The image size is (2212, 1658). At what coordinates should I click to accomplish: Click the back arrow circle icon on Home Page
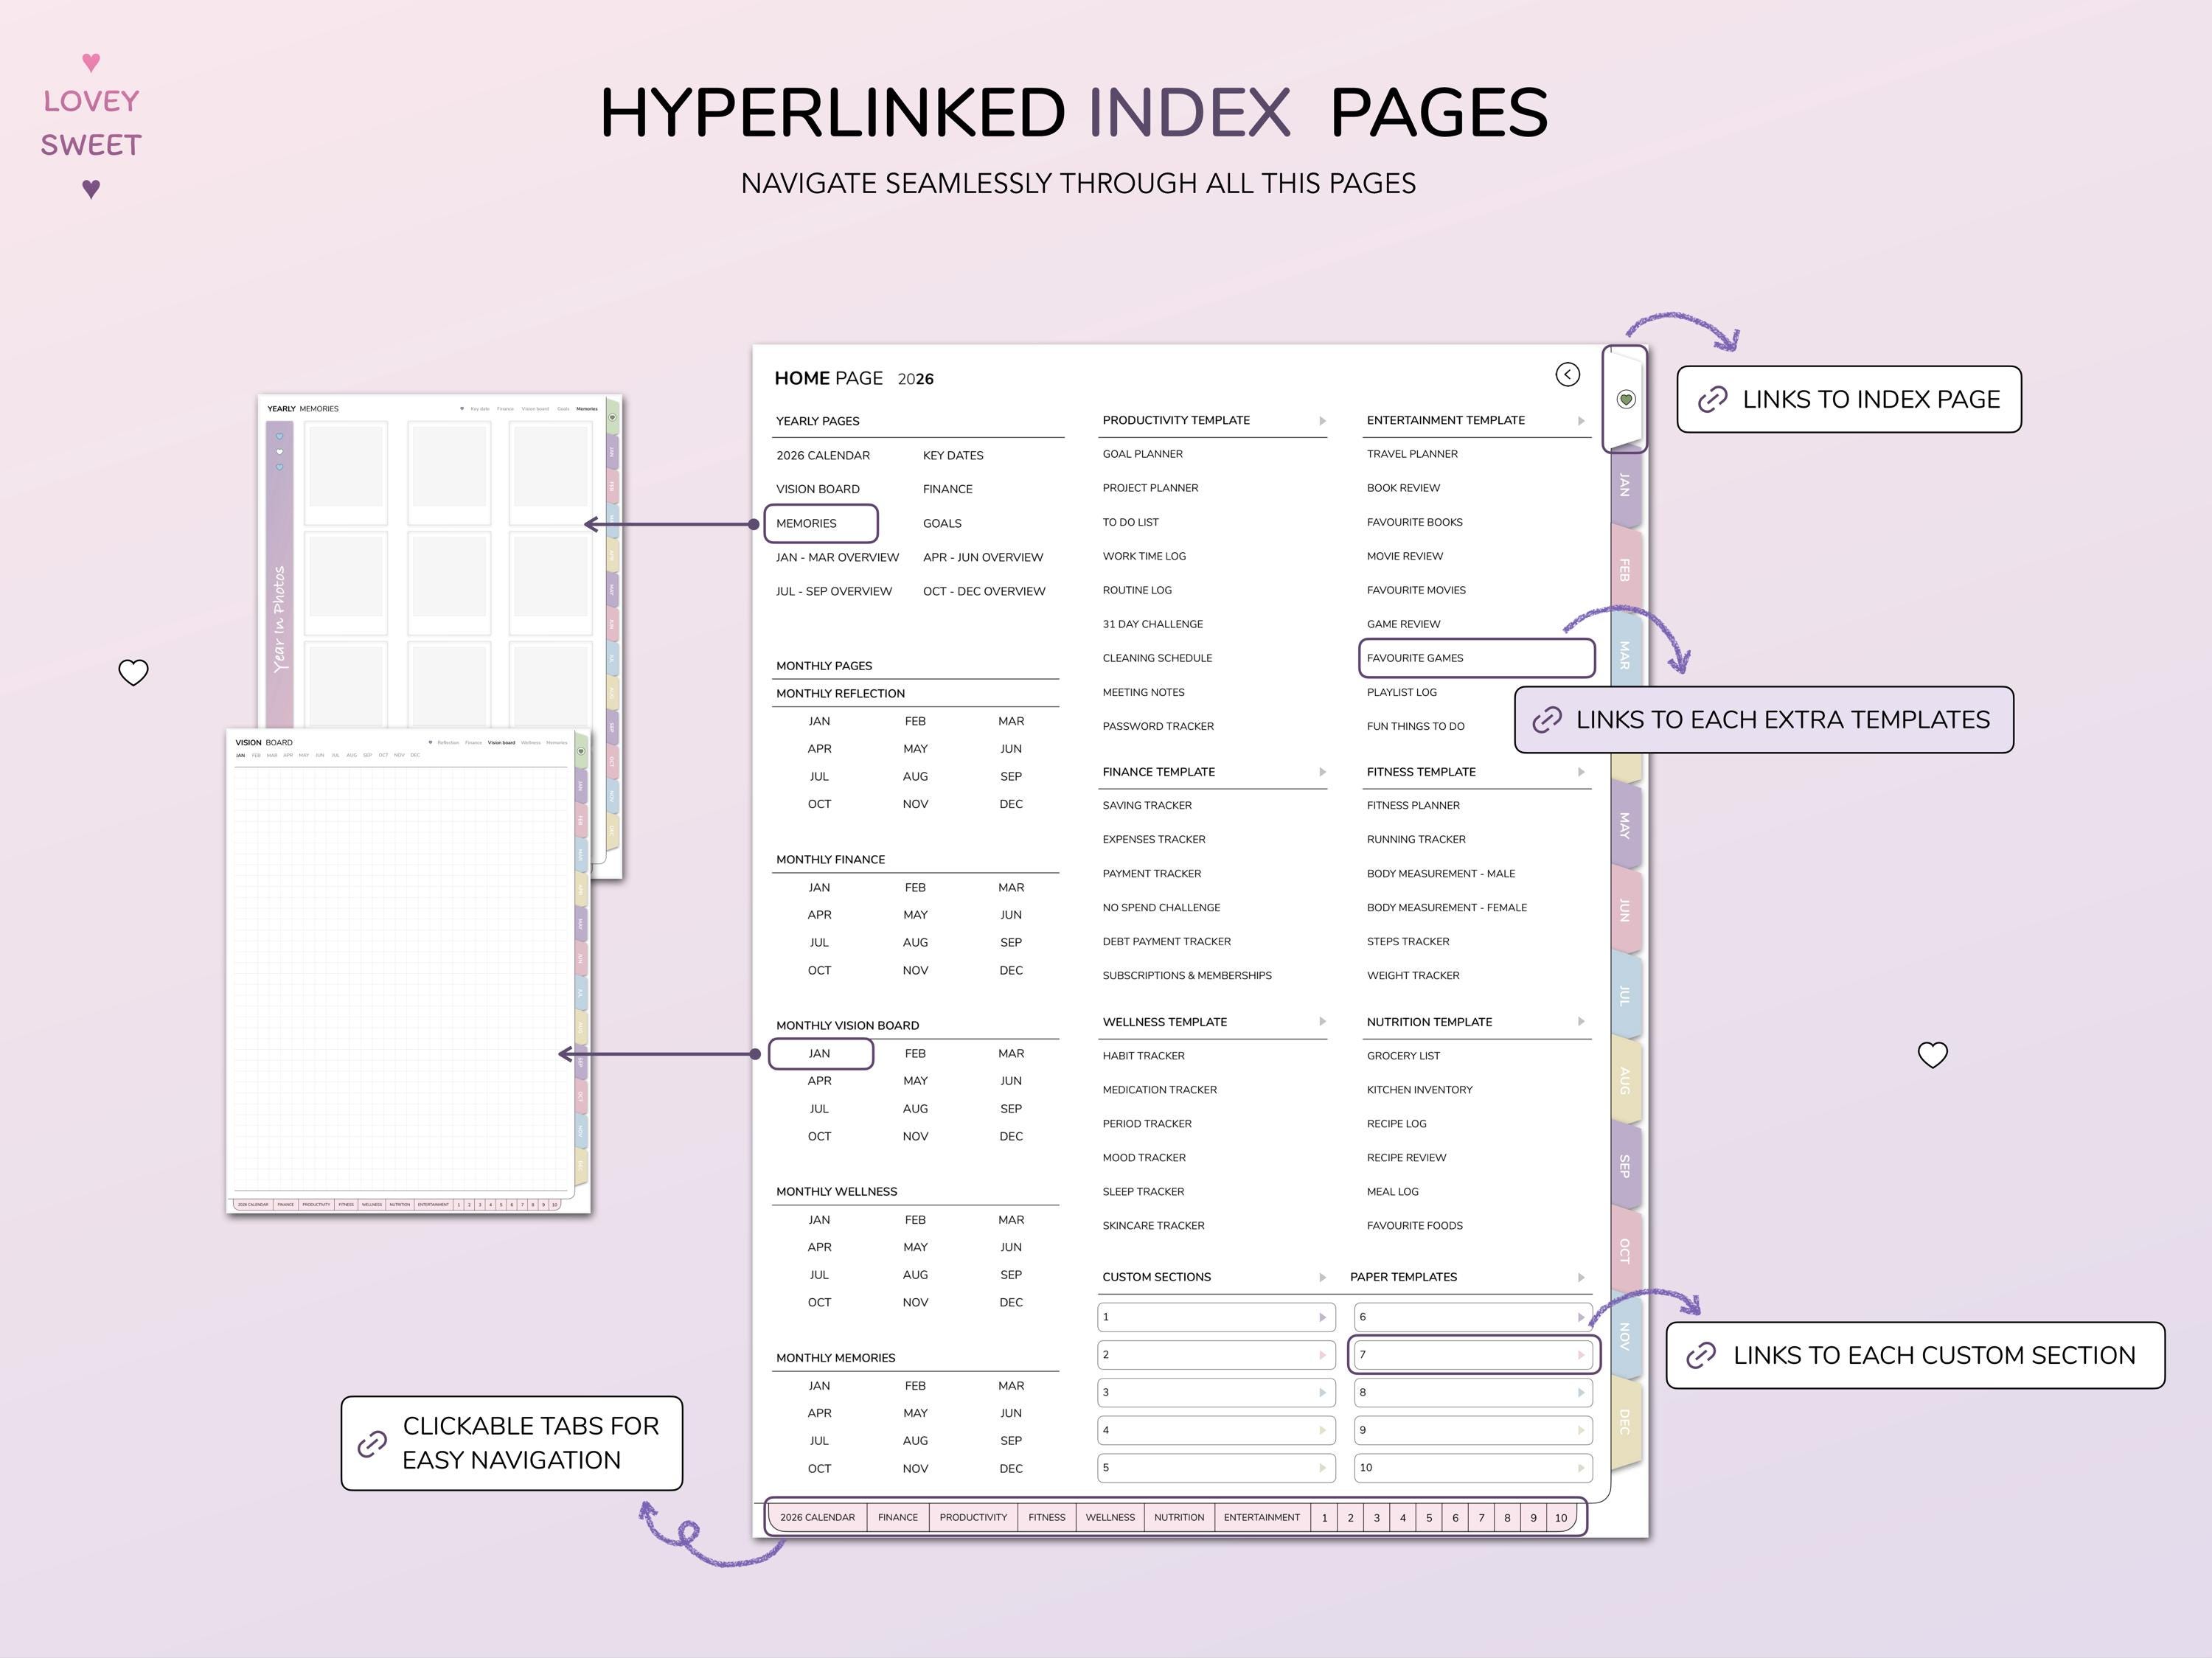point(1567,374)
